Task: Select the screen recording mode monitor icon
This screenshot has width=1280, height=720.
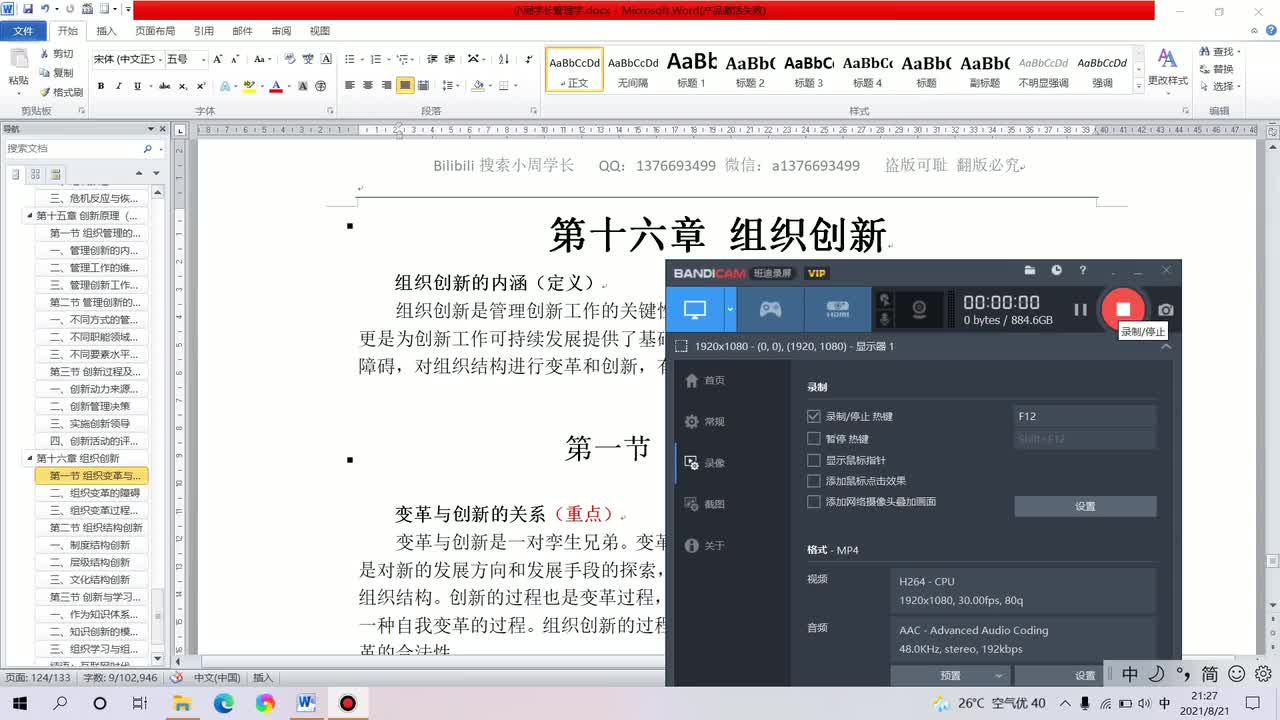Action: click(695, 309)
